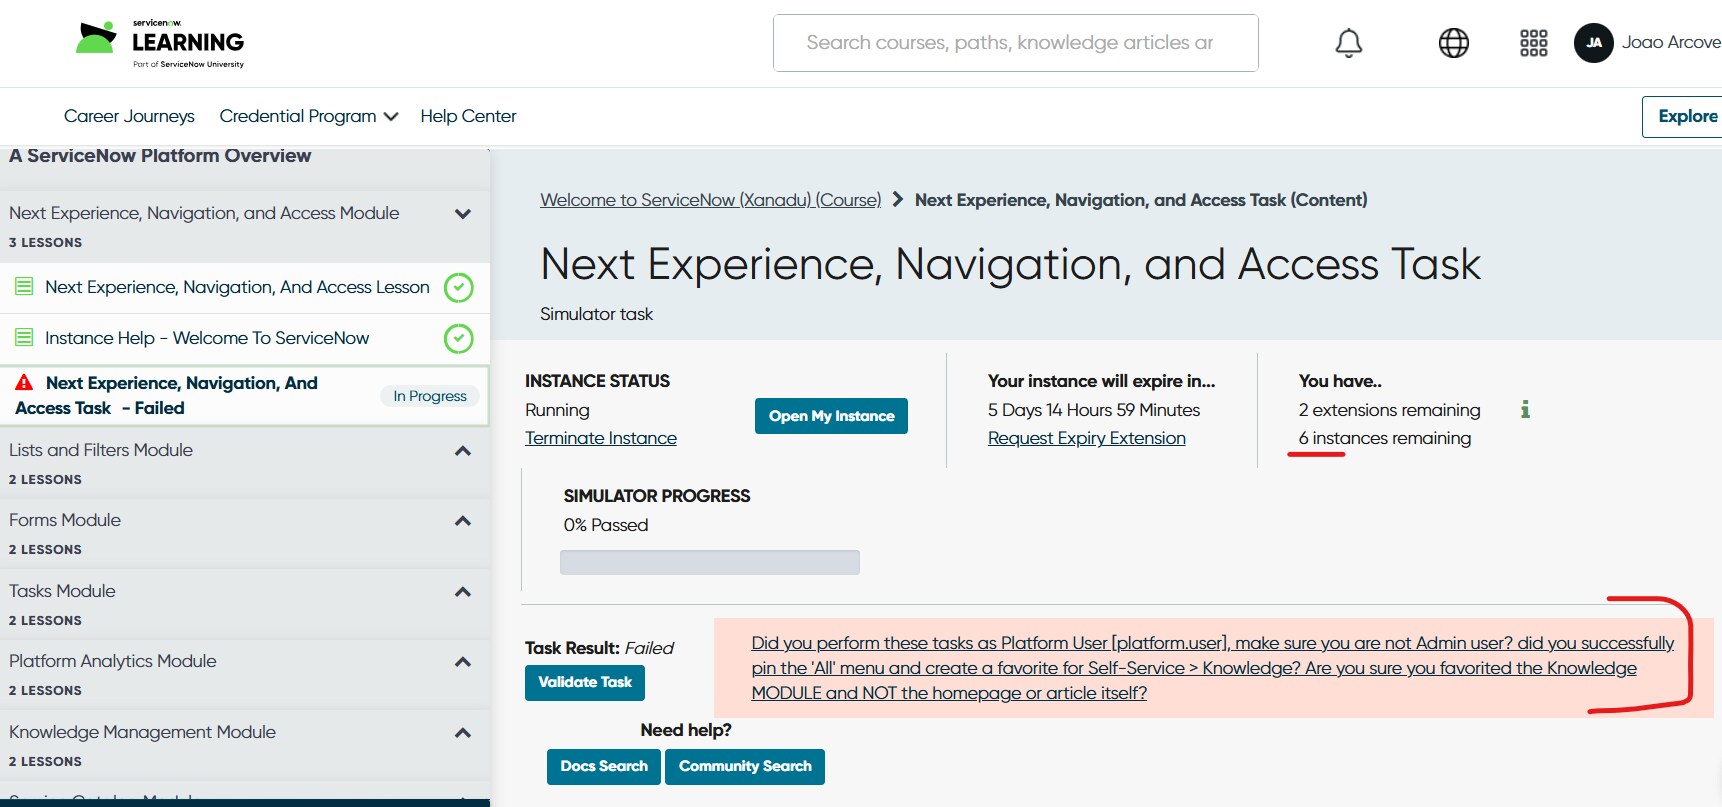
Task: Click completed checkmark for Navigation and Access Lesson
Action: click(x=458, y=288)
